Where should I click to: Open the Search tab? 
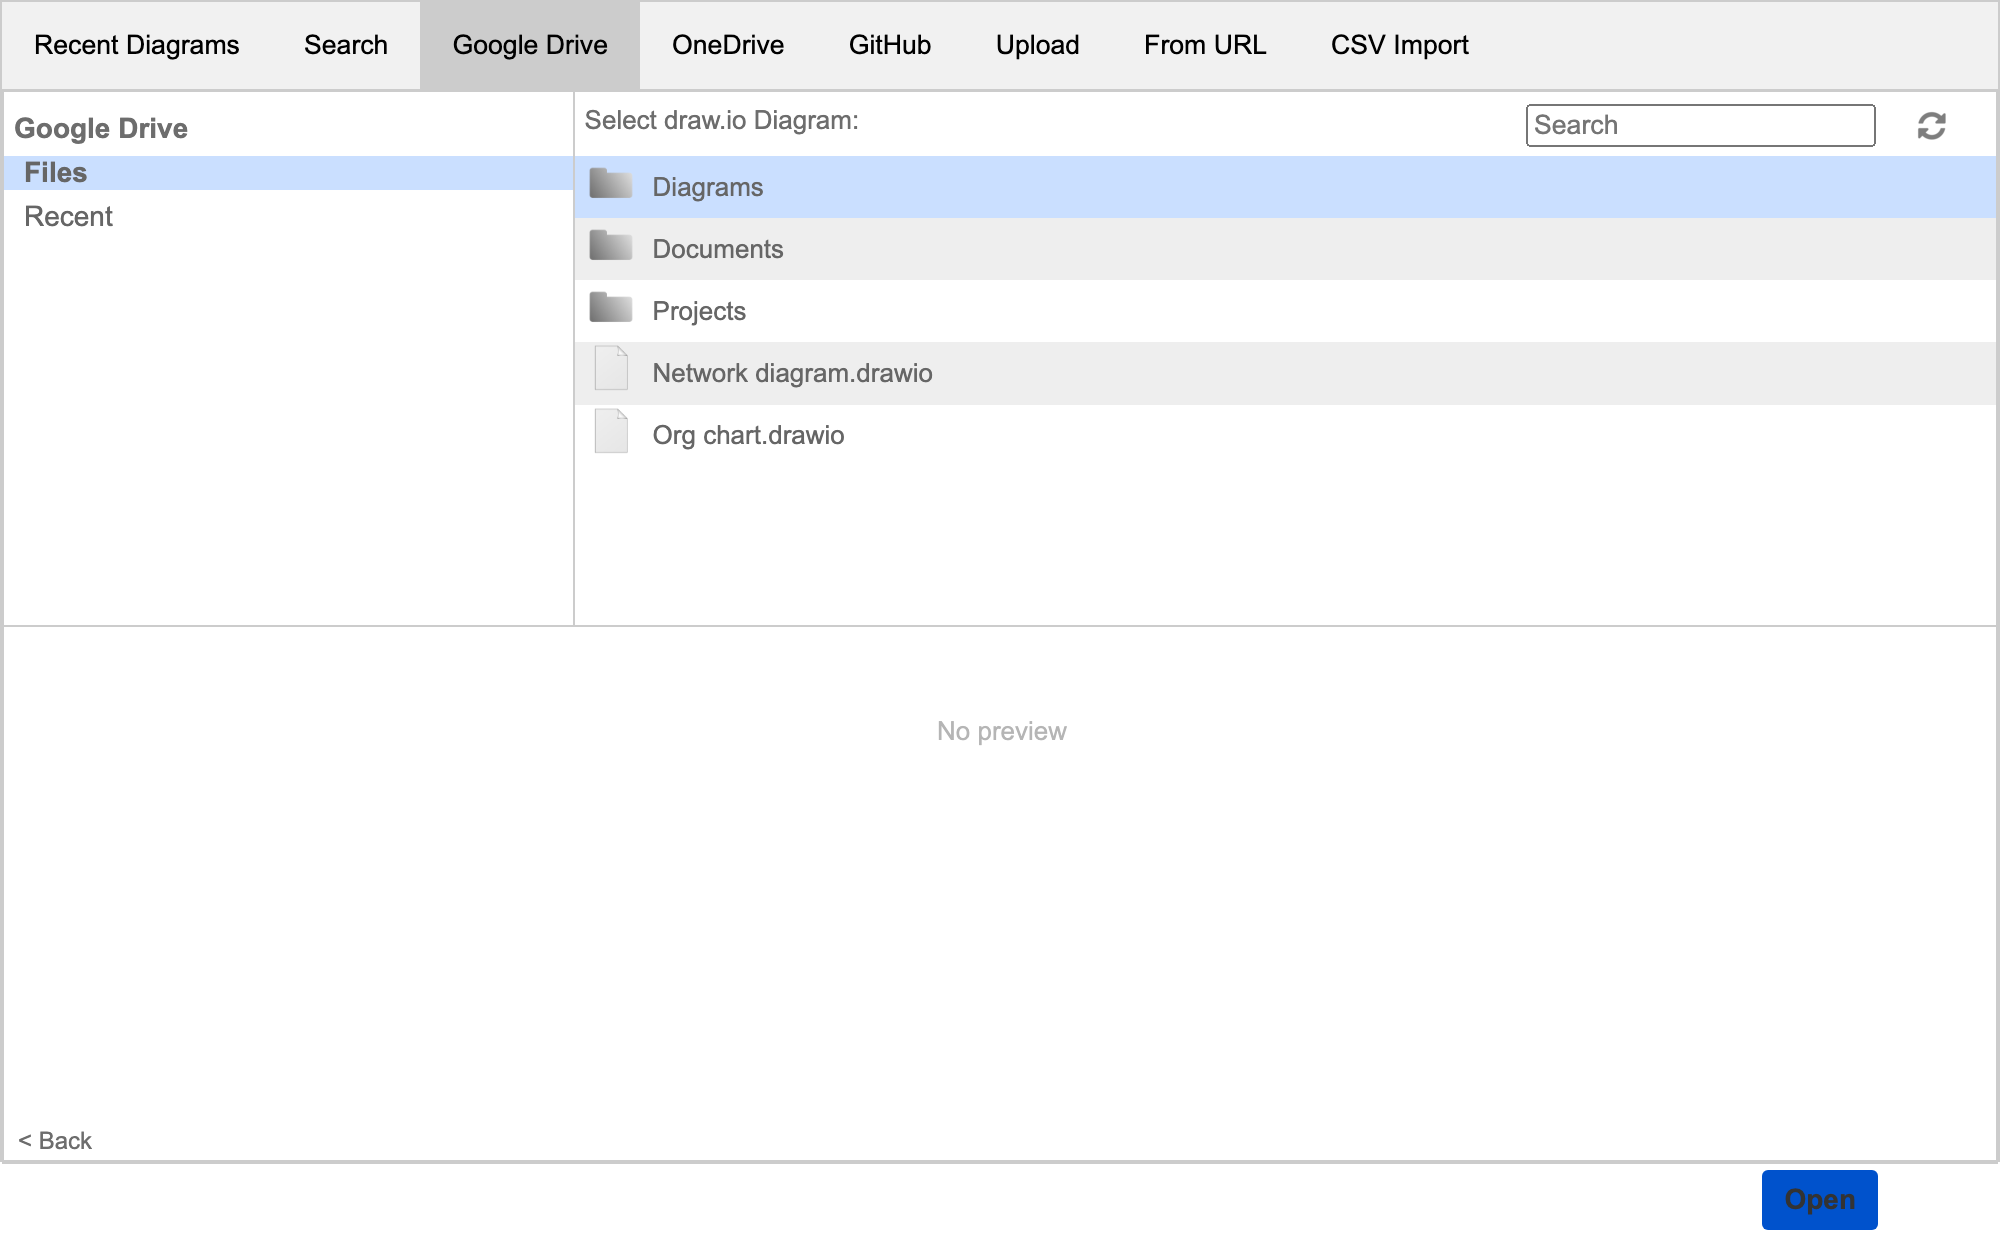[x=346, y=45]
